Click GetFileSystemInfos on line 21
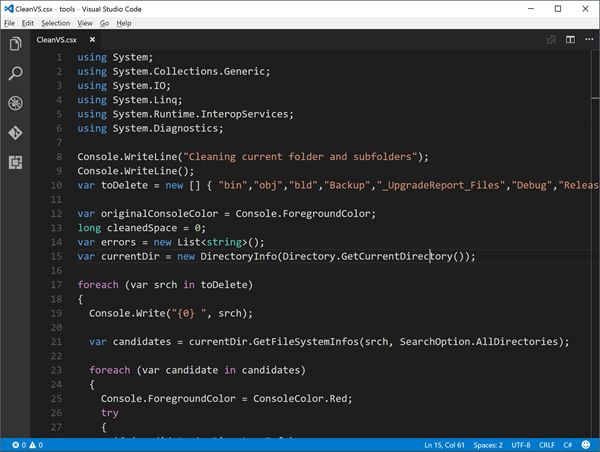The image size is (600, 452). tap(306, 341)
